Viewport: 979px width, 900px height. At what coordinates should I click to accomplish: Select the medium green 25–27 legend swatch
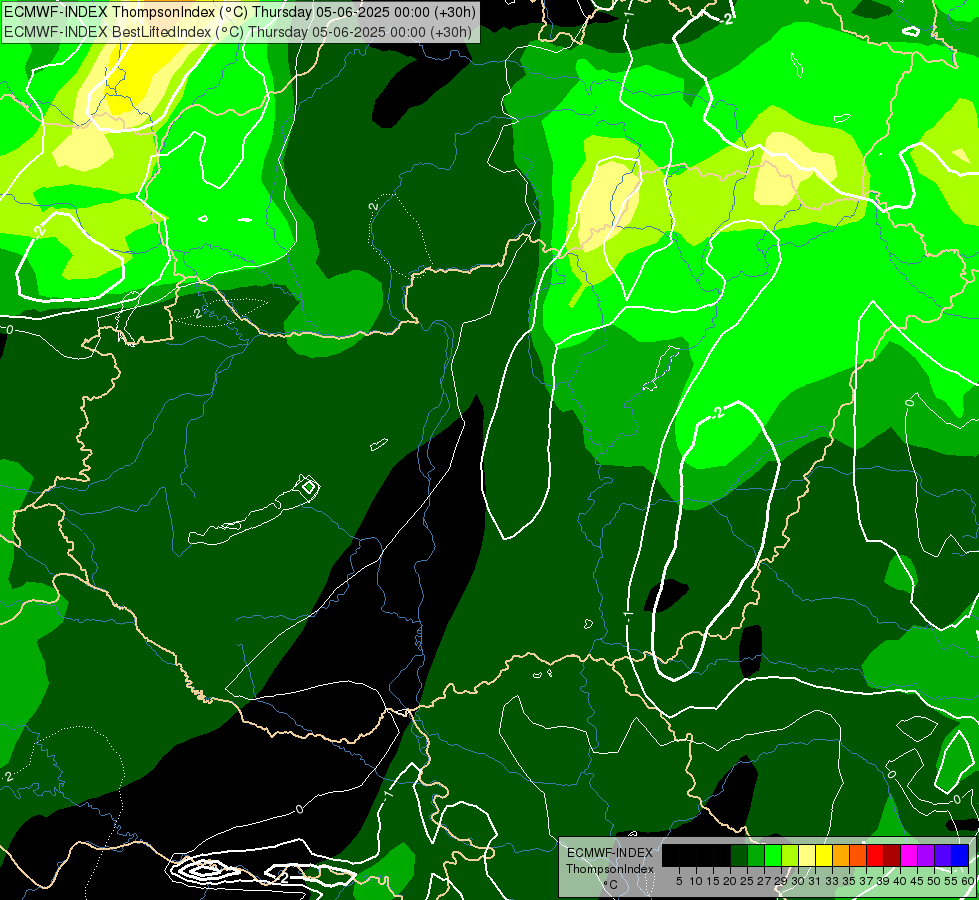(755, 855)
